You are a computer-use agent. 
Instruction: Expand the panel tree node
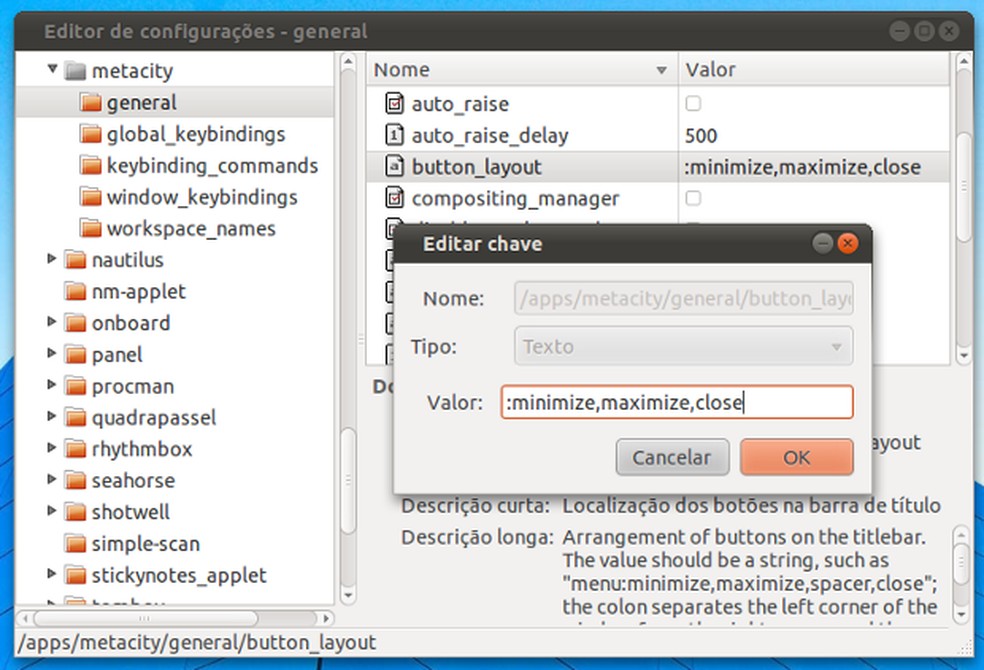[x=52, y=353]
